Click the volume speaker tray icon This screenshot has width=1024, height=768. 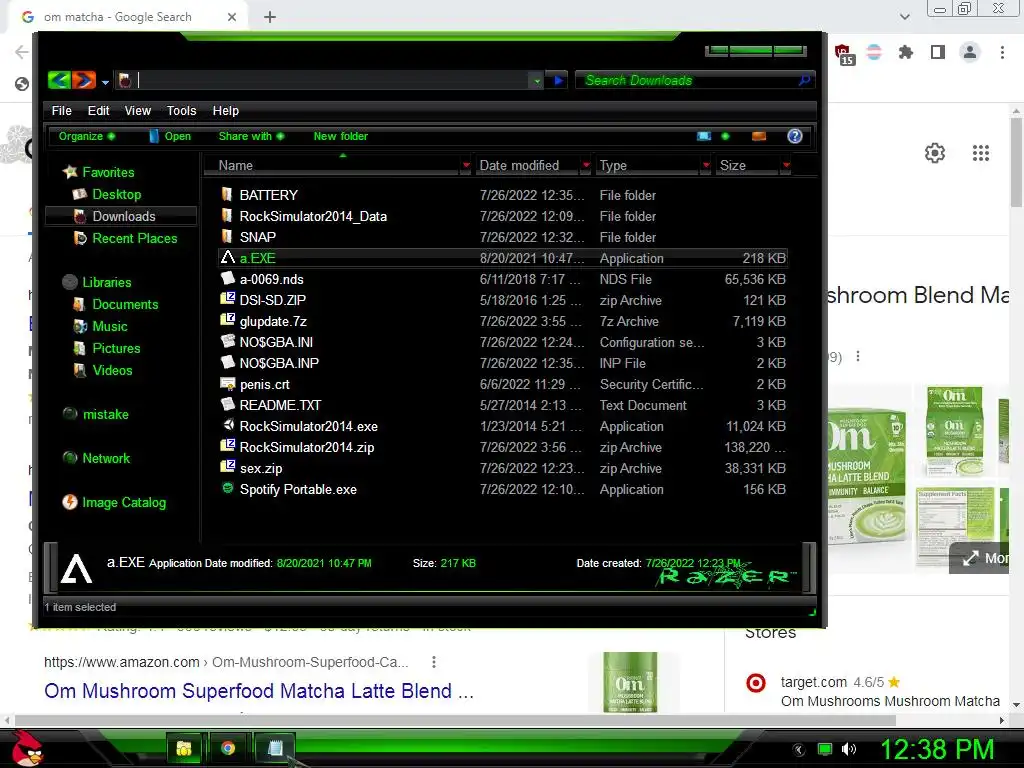(x=848, y=749)
